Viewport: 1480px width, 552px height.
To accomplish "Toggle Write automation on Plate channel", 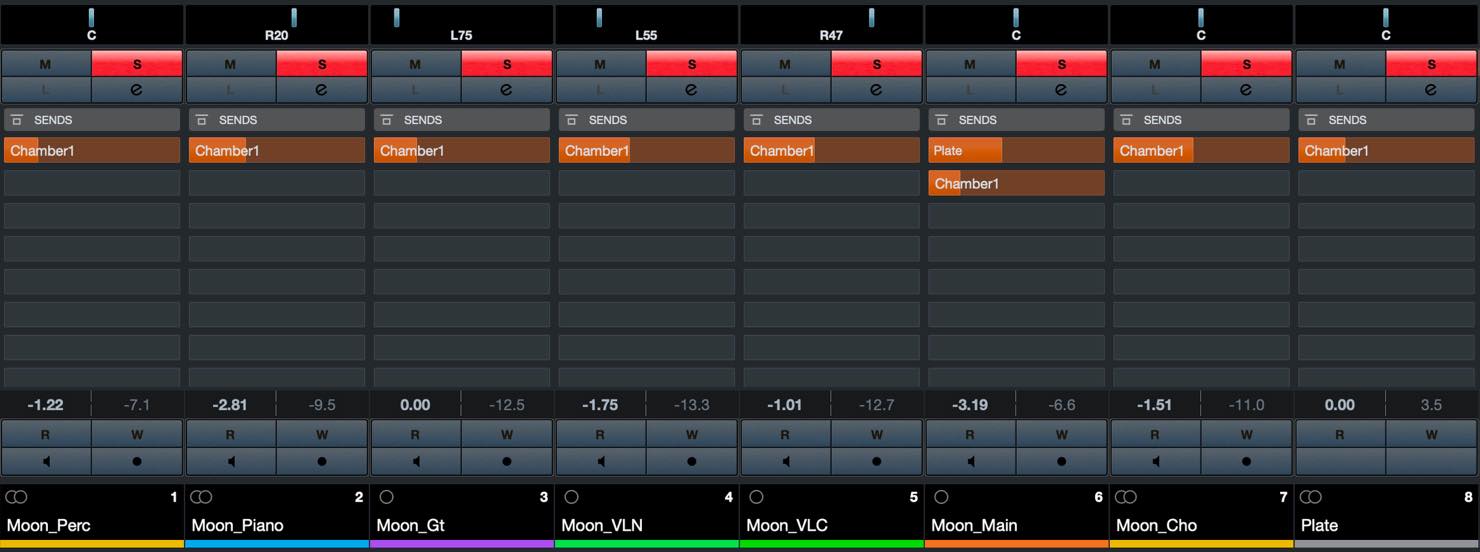I will coord(1432,434).
